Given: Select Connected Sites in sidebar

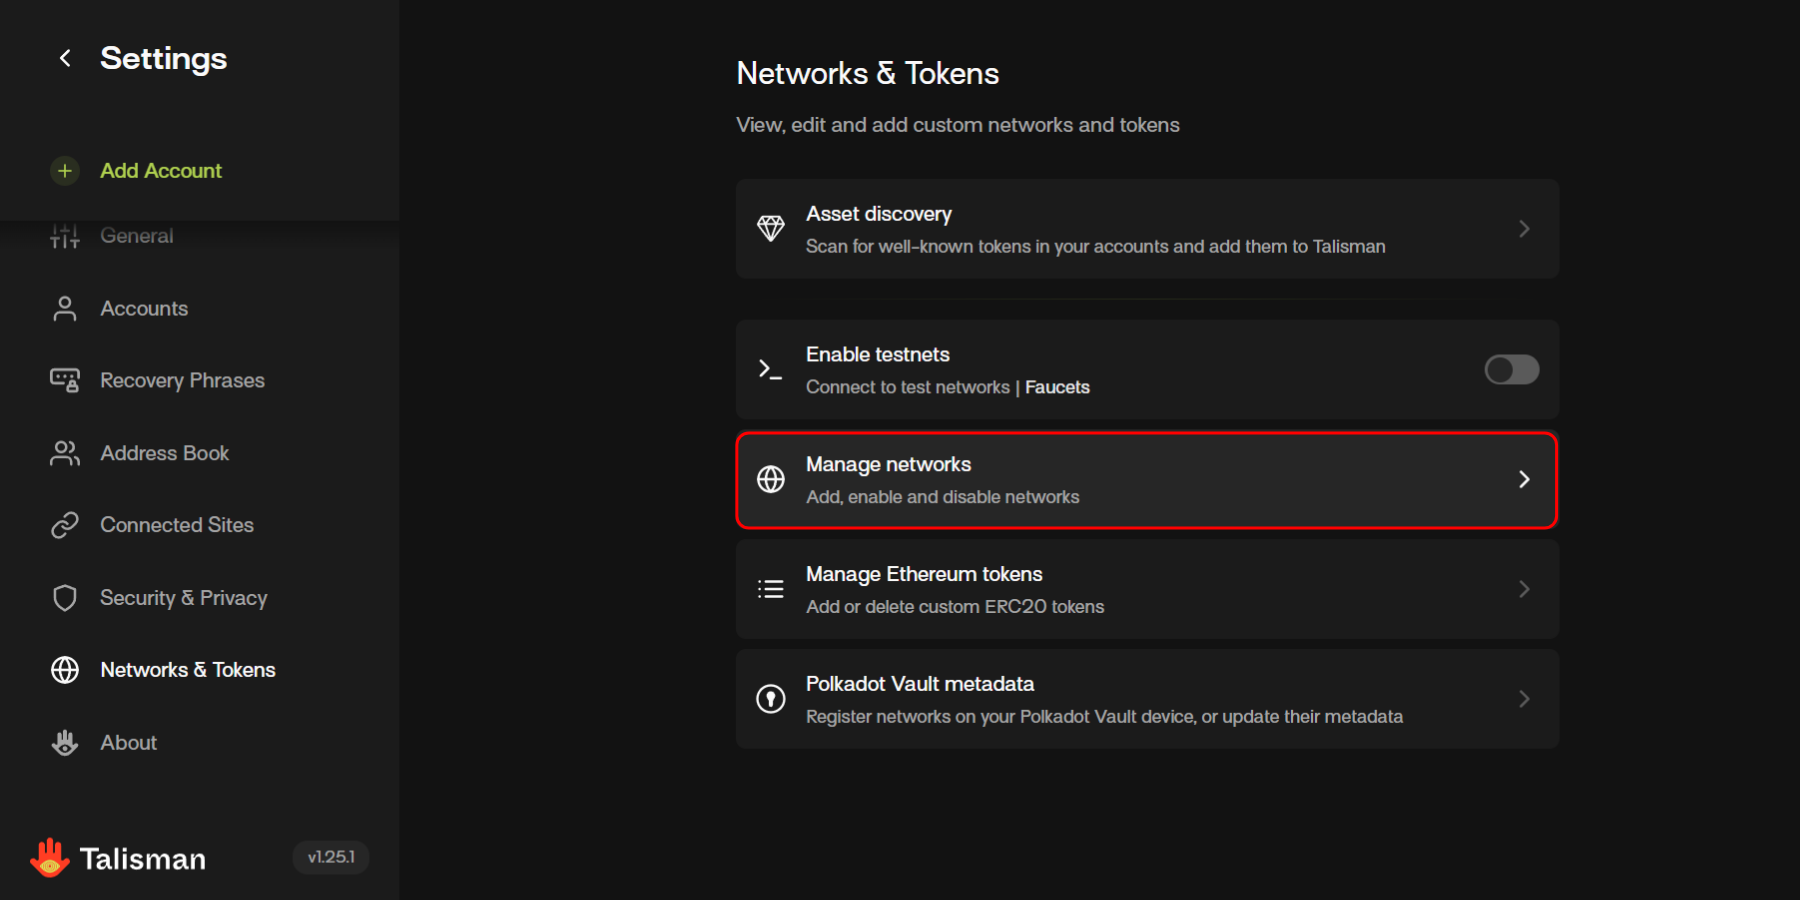Looking at the screenshot, I should [176, 525].
